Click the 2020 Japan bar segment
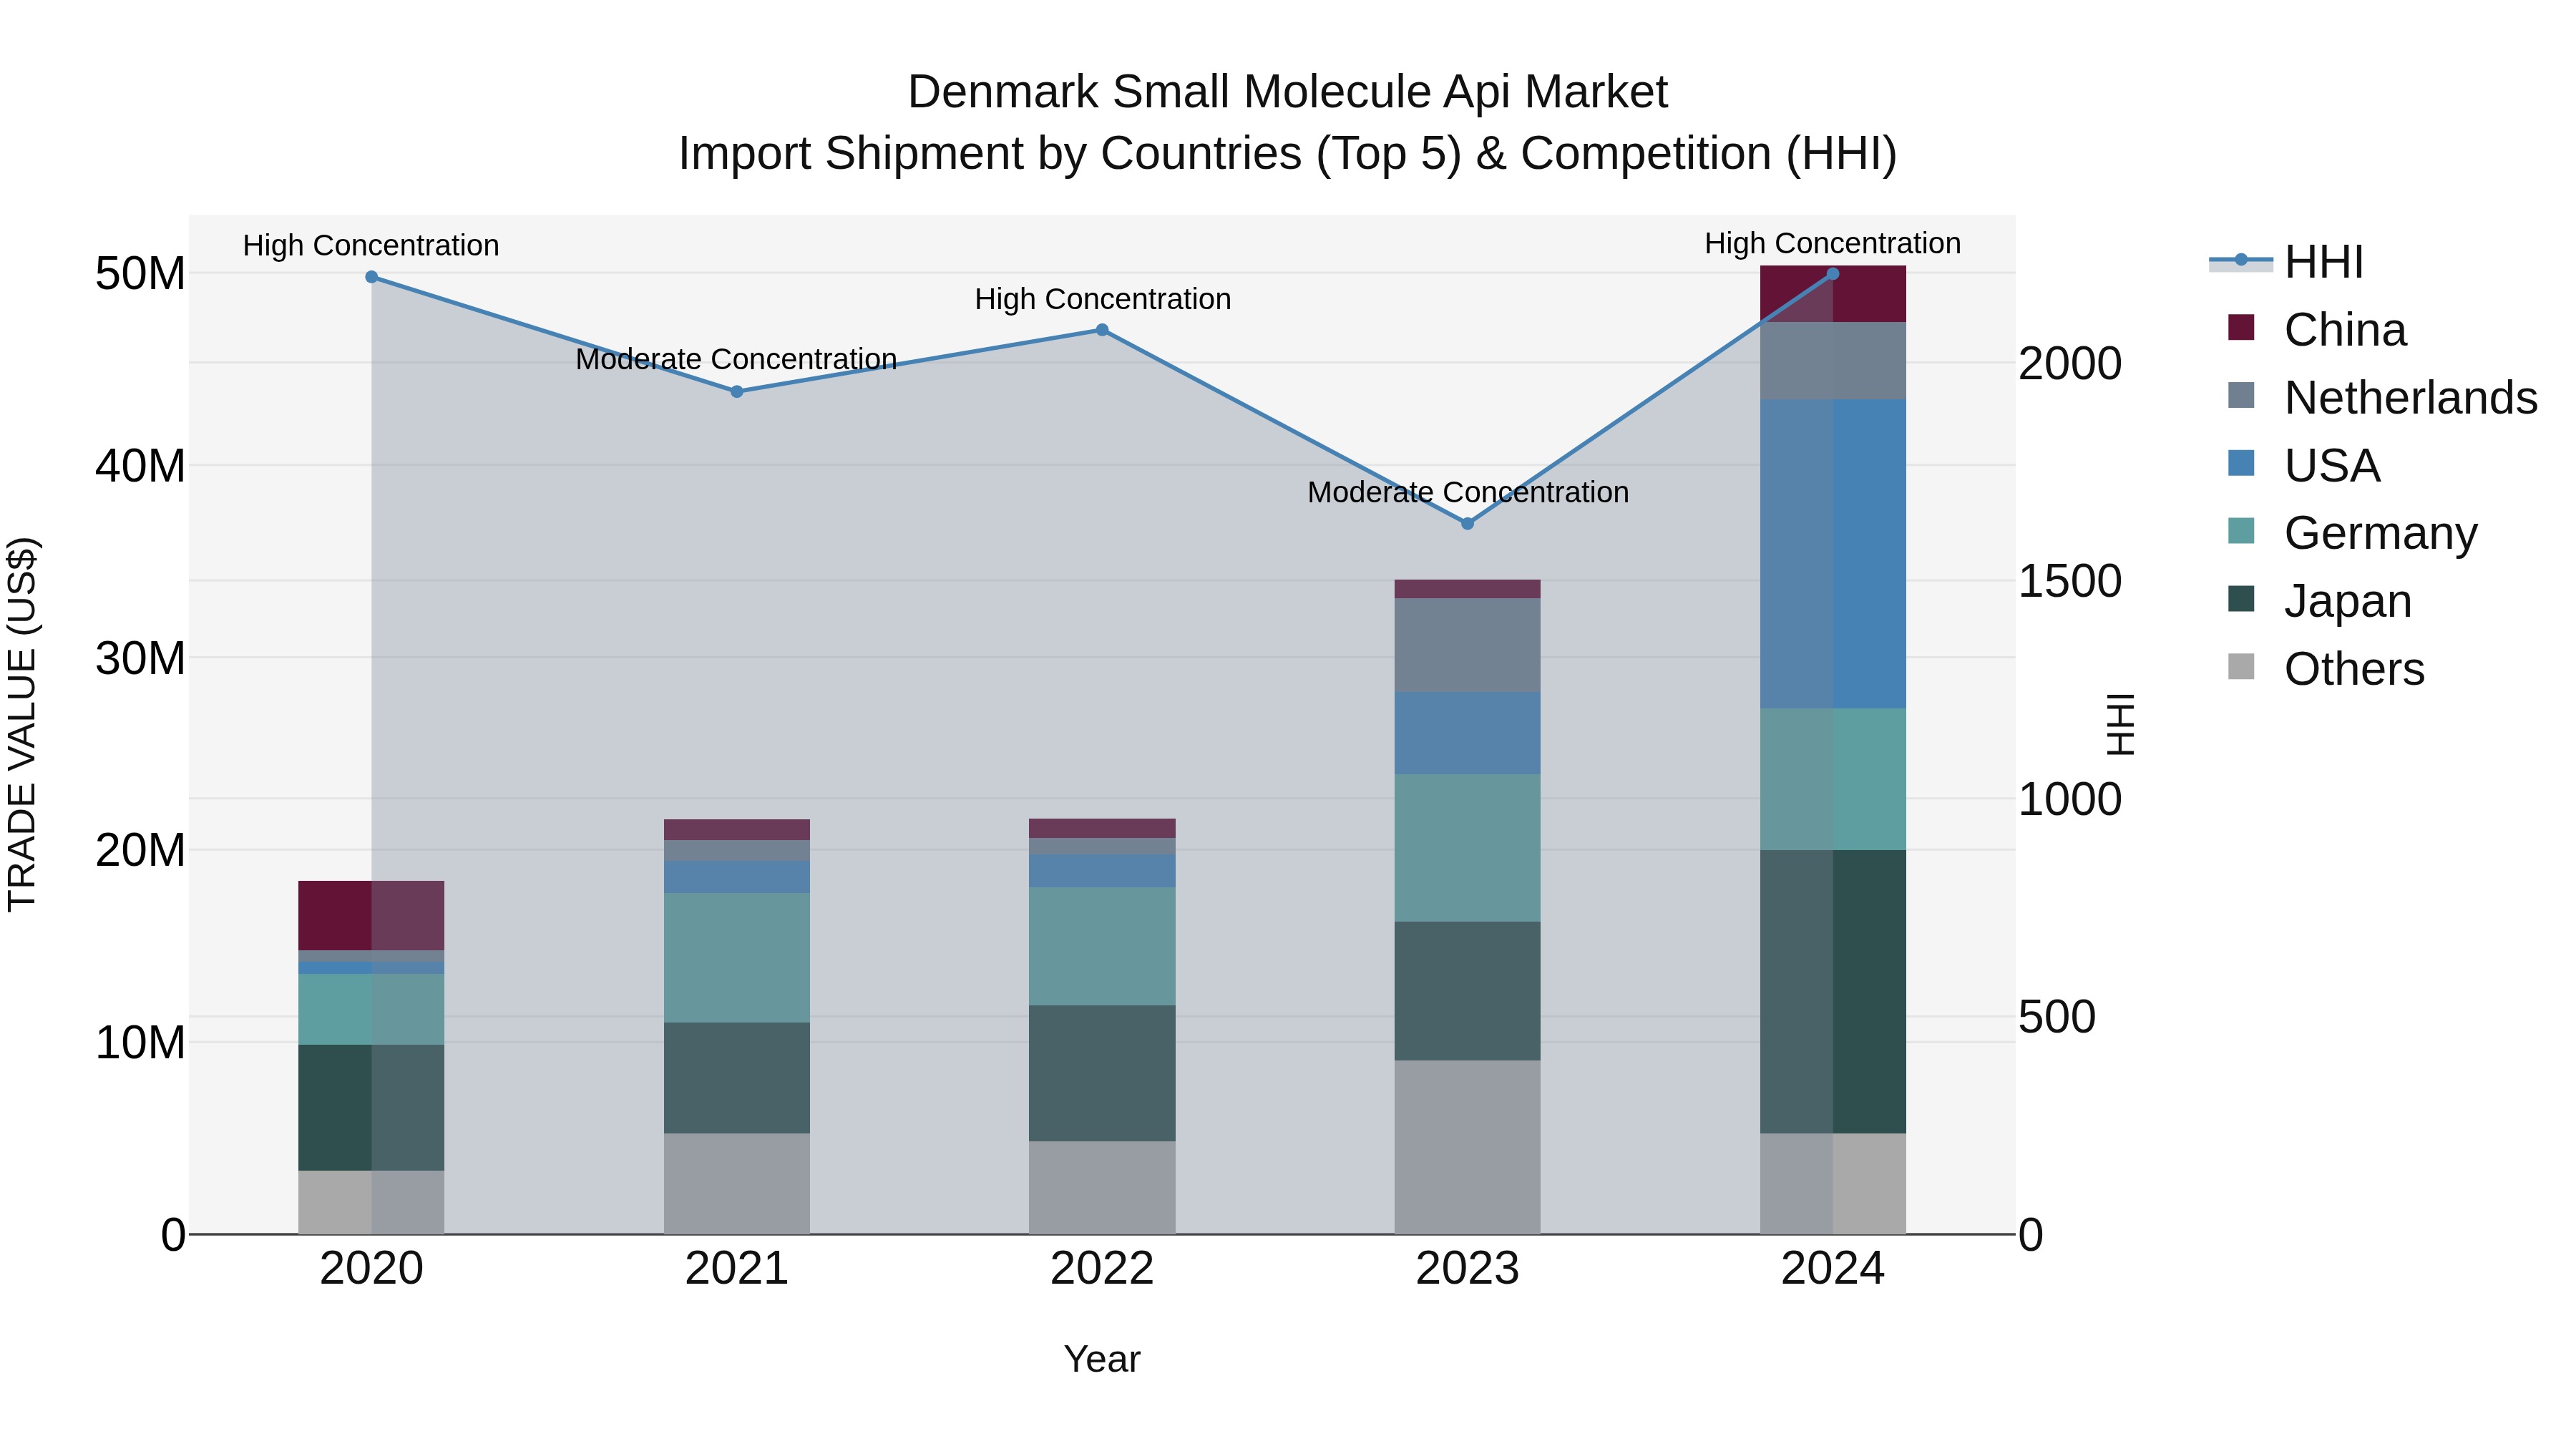 coord(371,1108)
